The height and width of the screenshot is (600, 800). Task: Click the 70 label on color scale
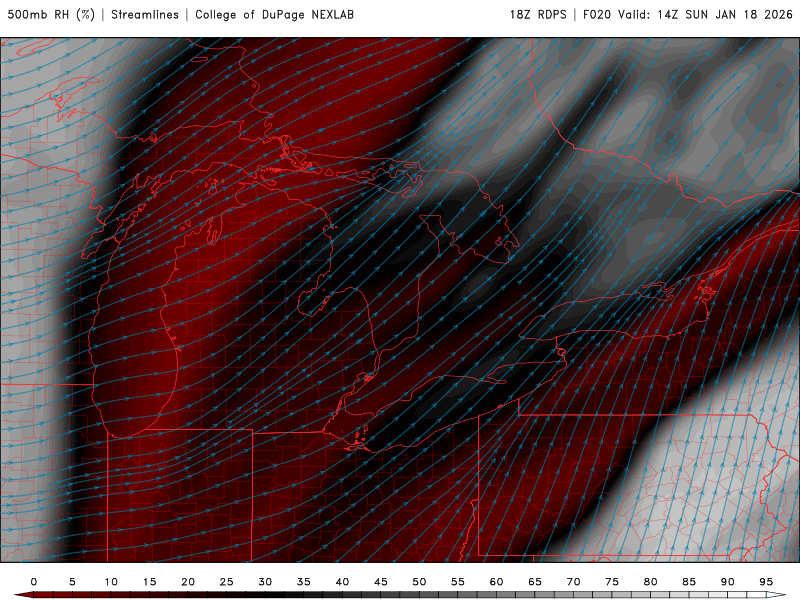573,582
